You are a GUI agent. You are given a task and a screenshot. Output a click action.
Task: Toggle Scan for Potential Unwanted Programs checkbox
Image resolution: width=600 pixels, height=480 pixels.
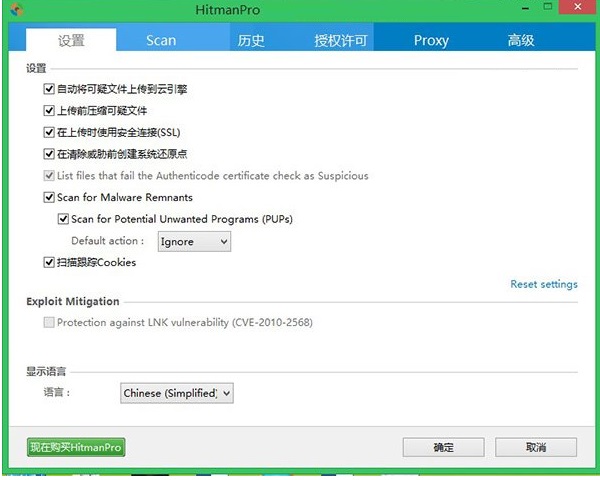64,219
